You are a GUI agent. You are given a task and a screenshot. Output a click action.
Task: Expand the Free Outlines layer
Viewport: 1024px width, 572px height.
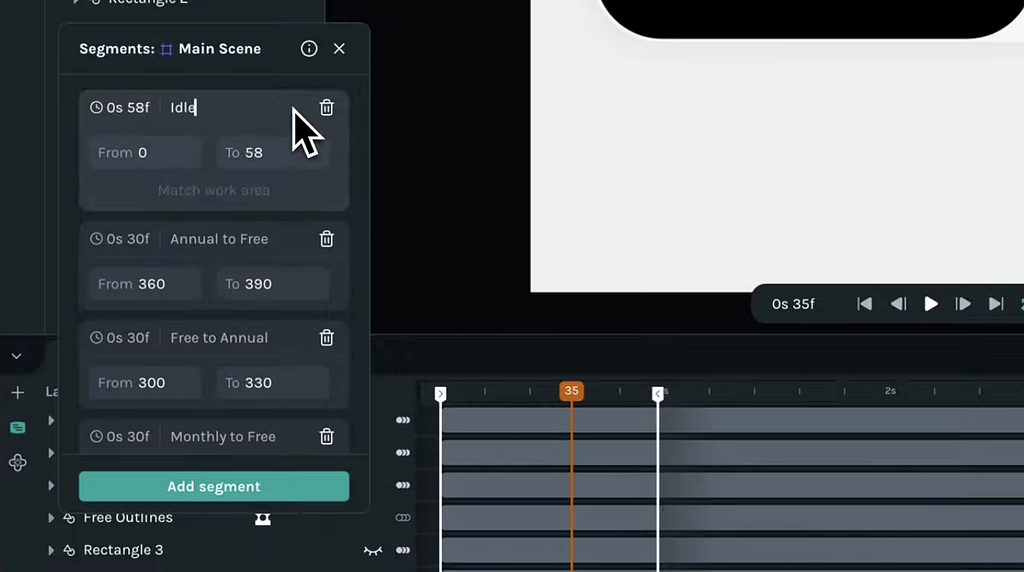point(51,518)
